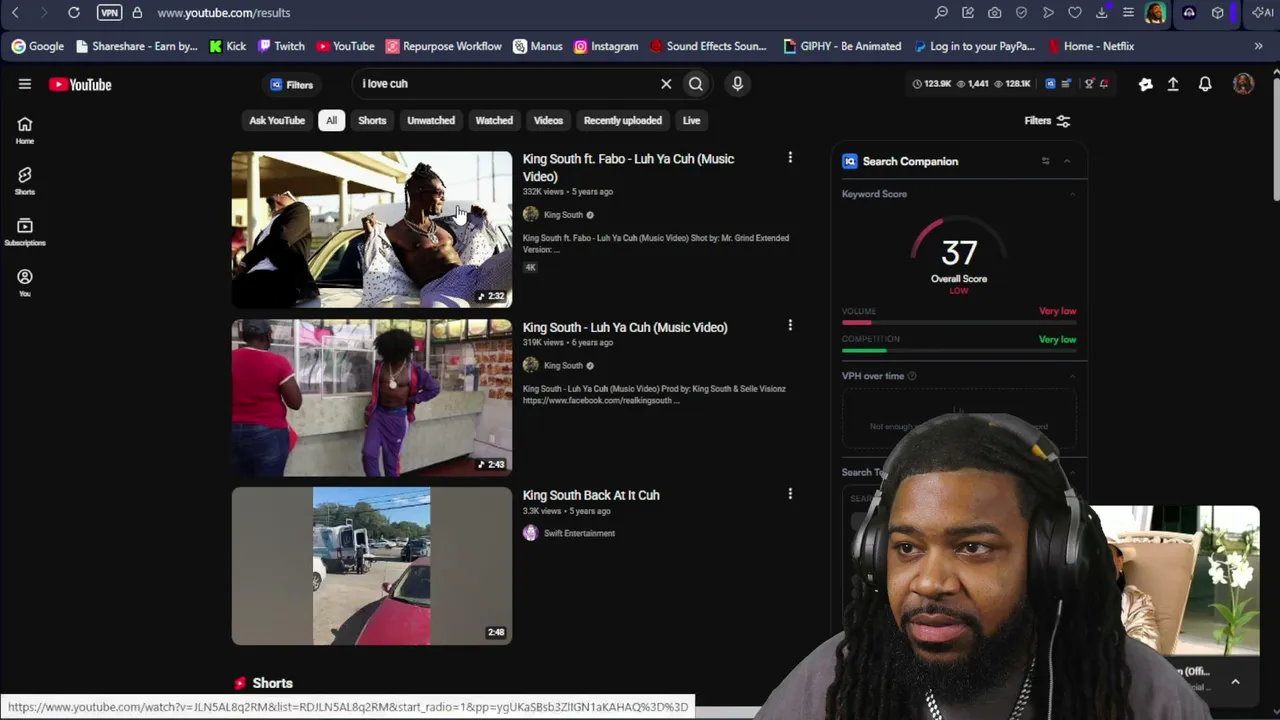This screenshot has width=1280, height=720.
Task: Open more options for King South - Luh Ya Cuh
Action: click(x=790, y=326)
